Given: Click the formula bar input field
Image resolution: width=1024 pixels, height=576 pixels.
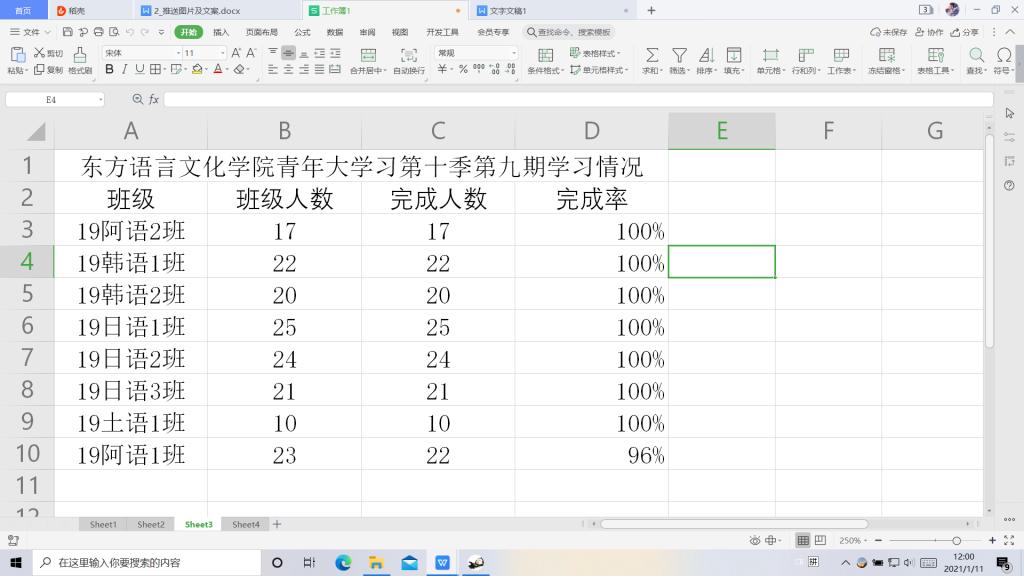Looking at the screenshot, I should (x=575, y=100).
